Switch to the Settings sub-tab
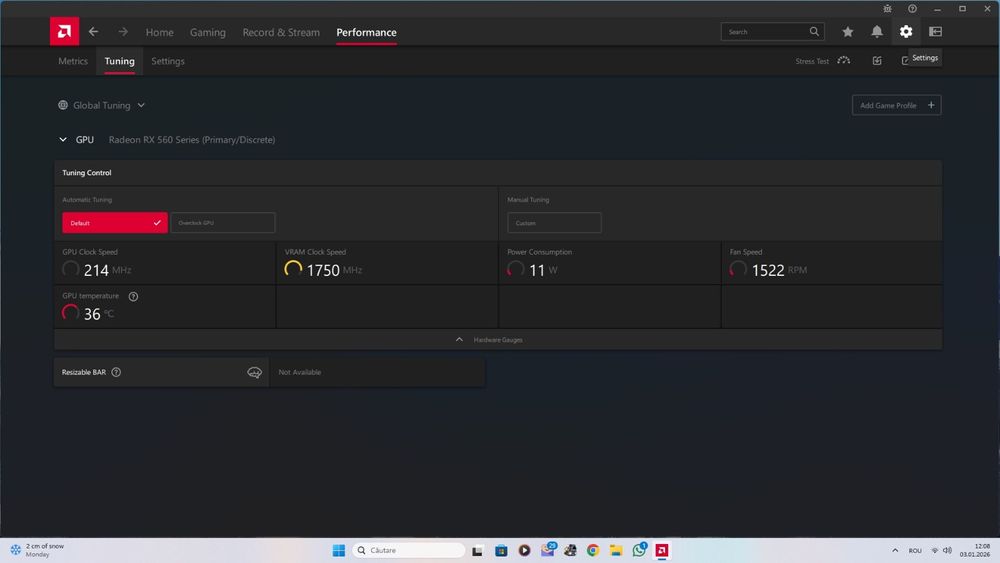 point(168,61)
